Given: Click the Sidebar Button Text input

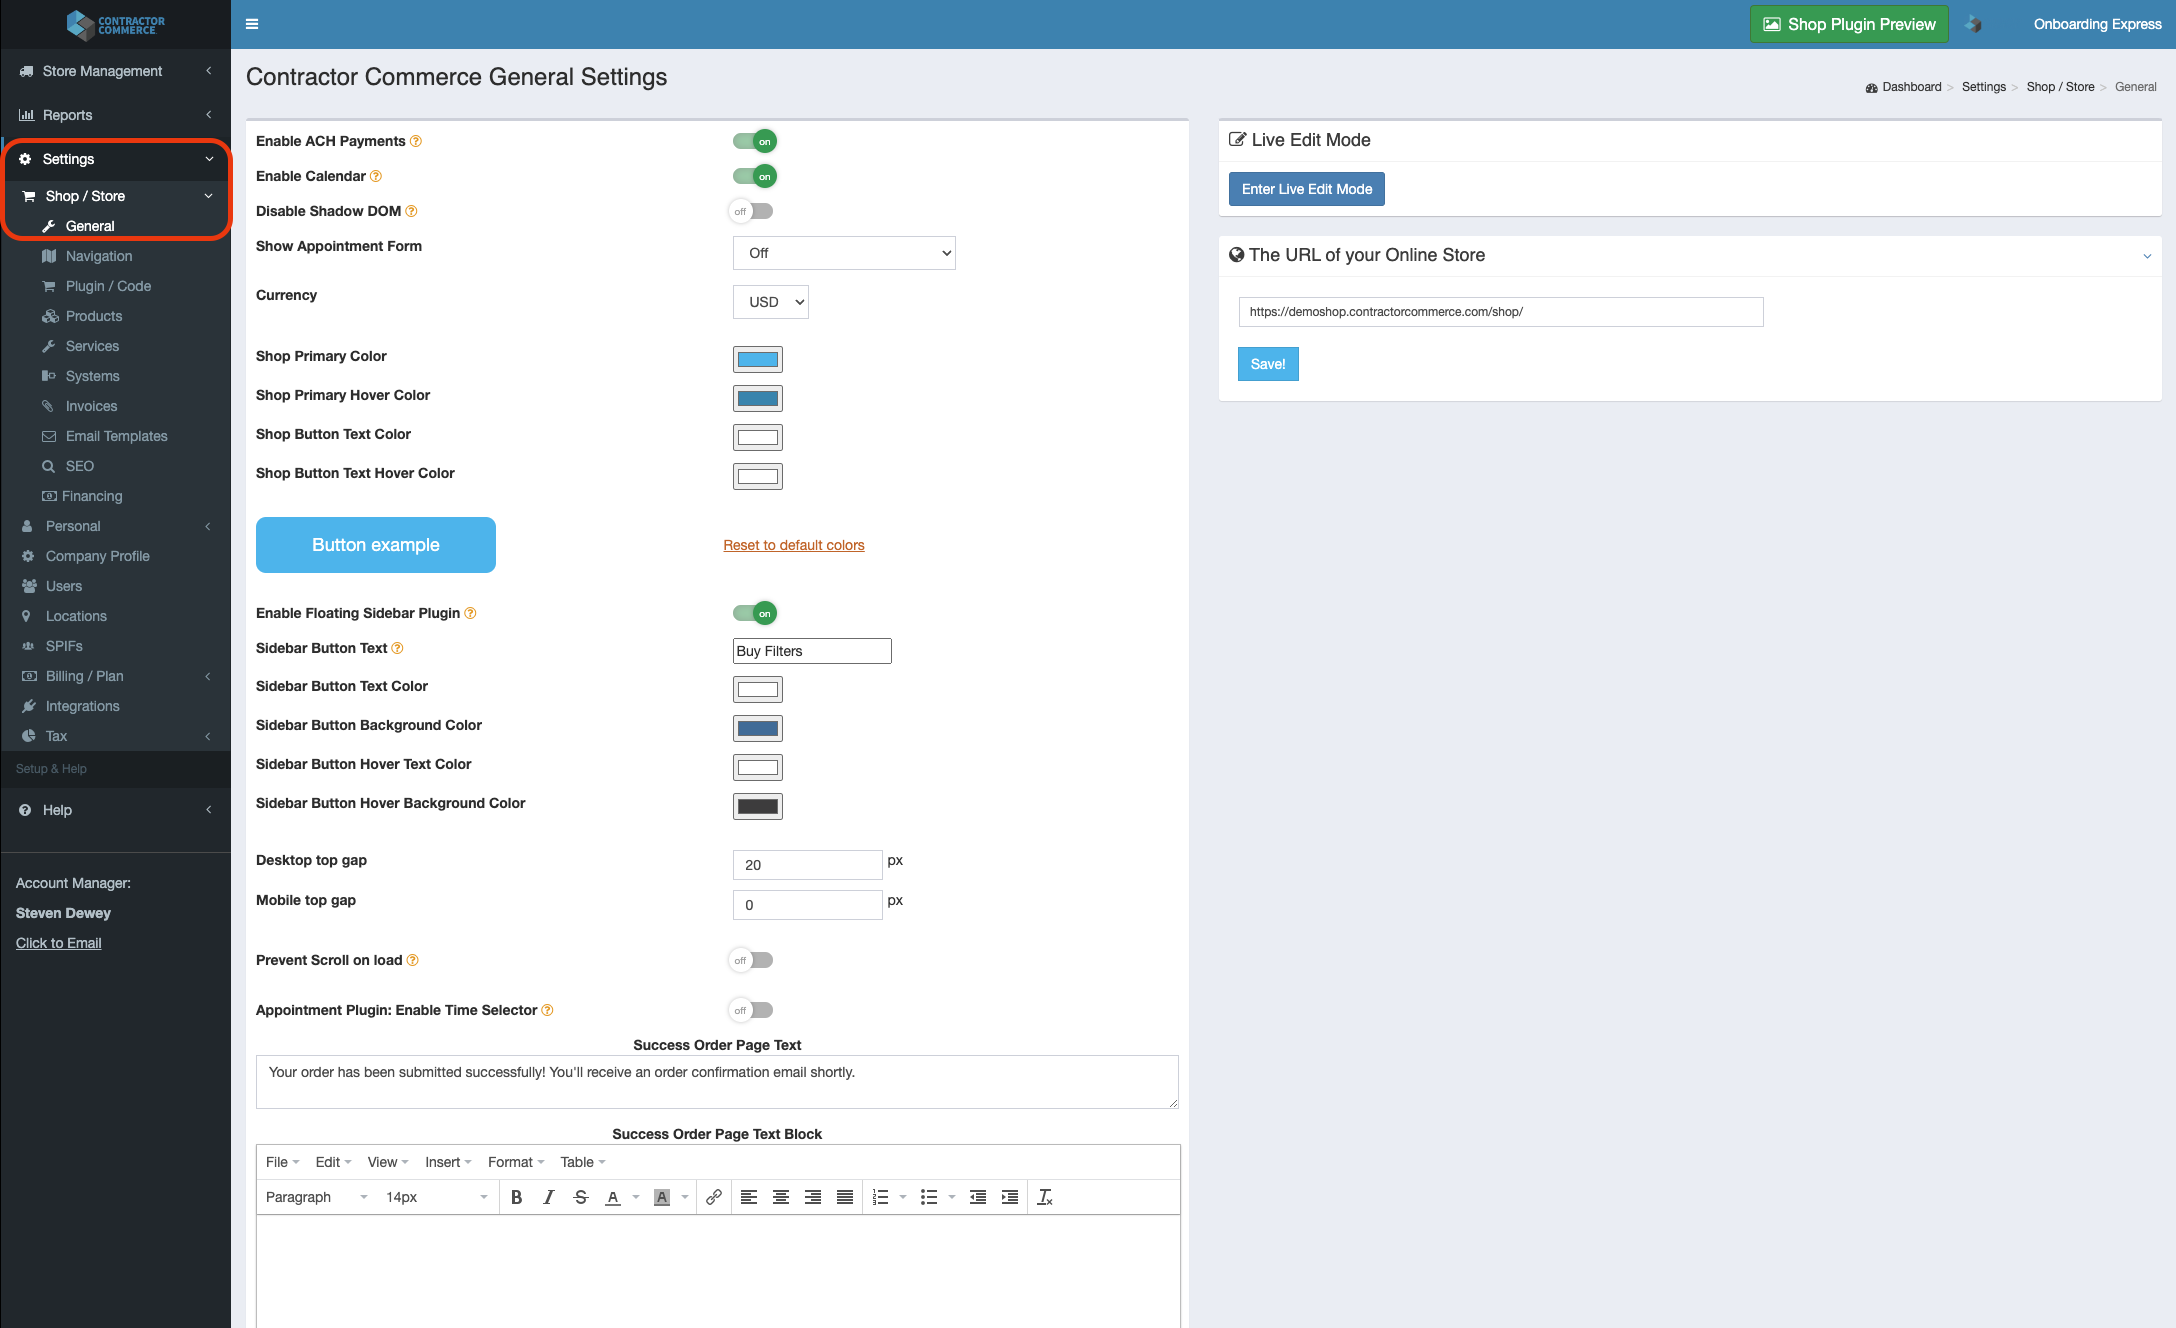Looking at the screenshot, I should (x=812, y=651).
